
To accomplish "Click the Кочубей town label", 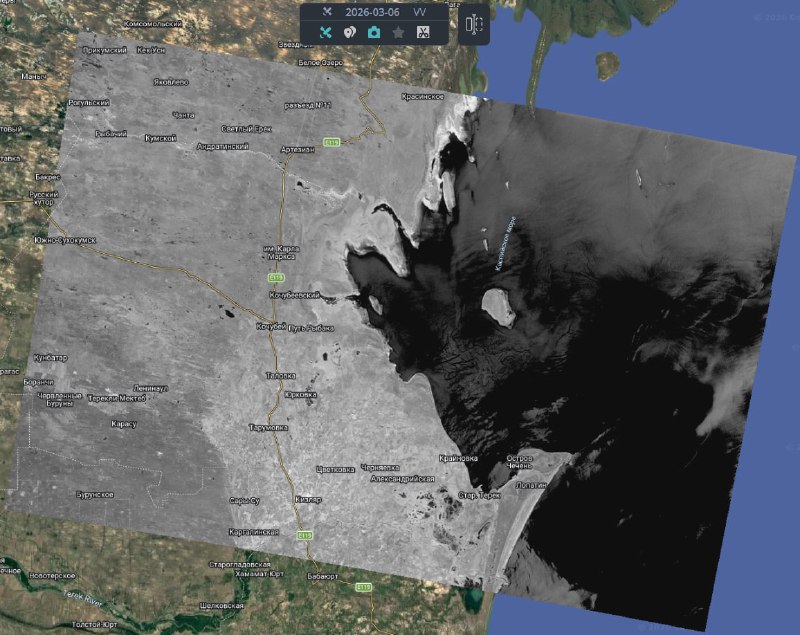I will point(271,326).
